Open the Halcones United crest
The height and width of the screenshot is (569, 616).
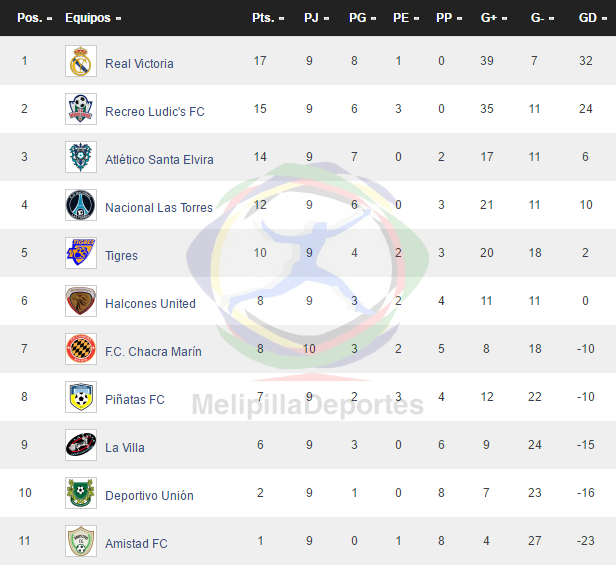81,301
